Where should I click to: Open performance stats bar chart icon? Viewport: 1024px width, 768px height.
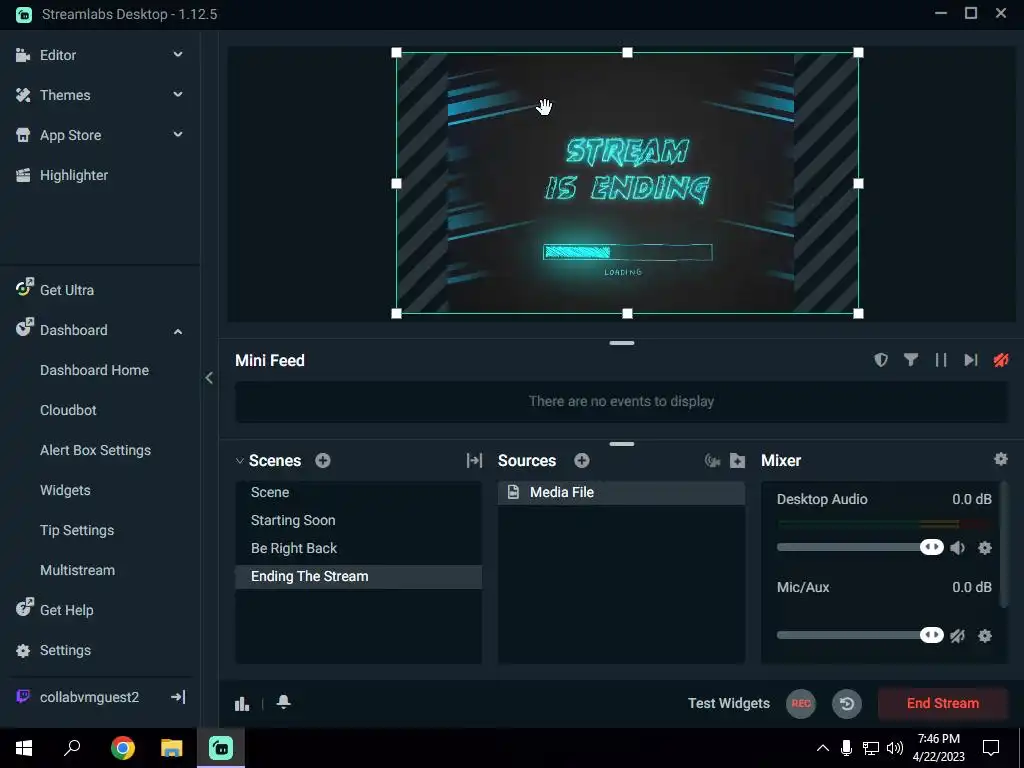click(242, 703)
